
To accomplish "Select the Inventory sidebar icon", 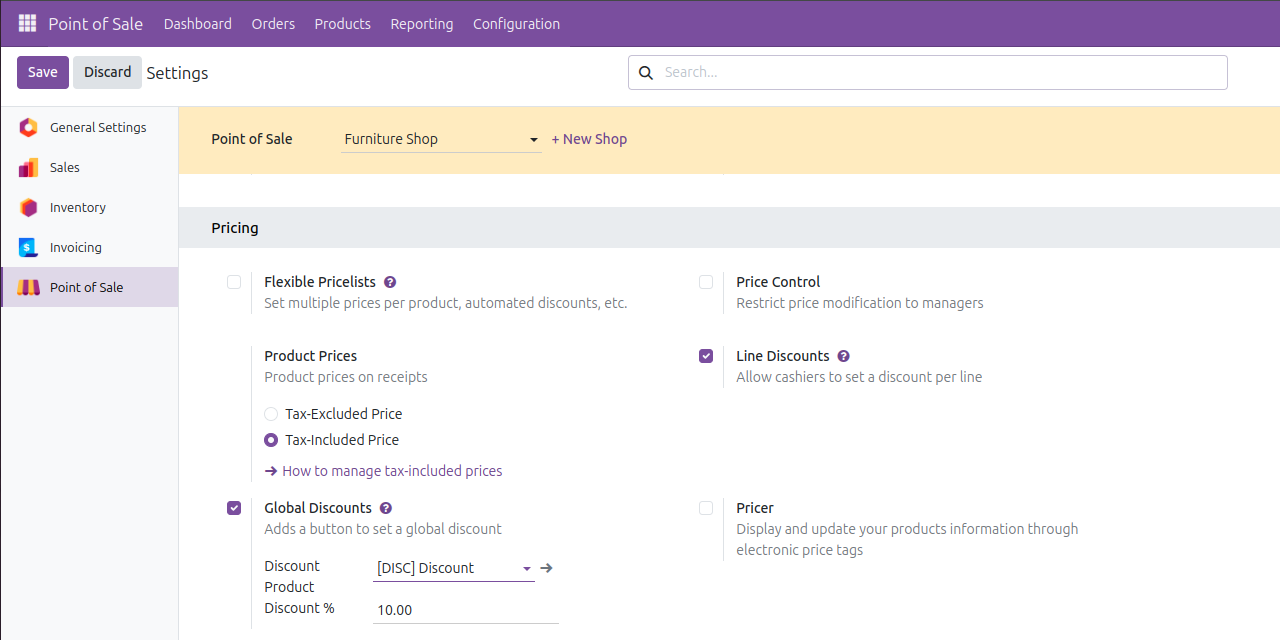I will pos(28,207).
